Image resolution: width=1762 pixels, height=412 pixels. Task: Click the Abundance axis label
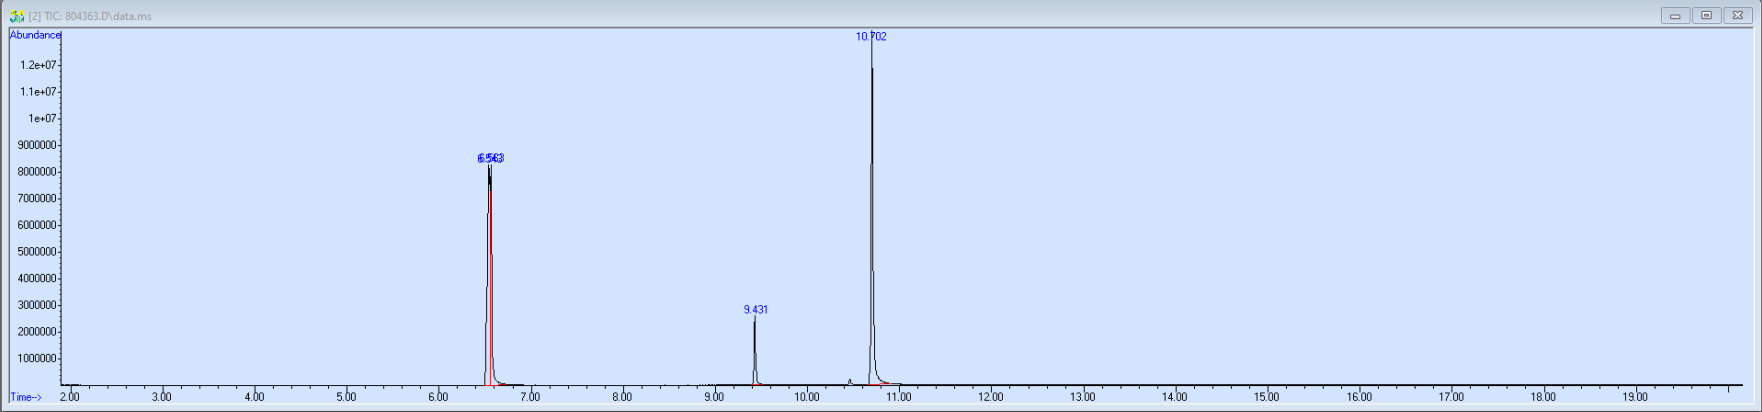tap(35, 35)
